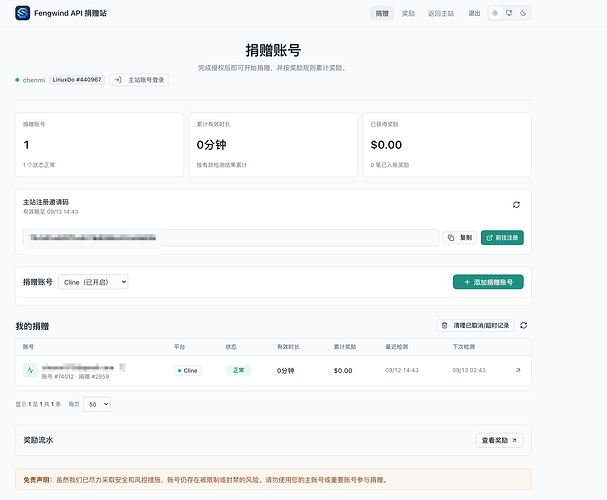The height and width of the screenshot is (500, 607).
Task: Click the Fengwind API logo icon
Action: [x=22, y=13]
